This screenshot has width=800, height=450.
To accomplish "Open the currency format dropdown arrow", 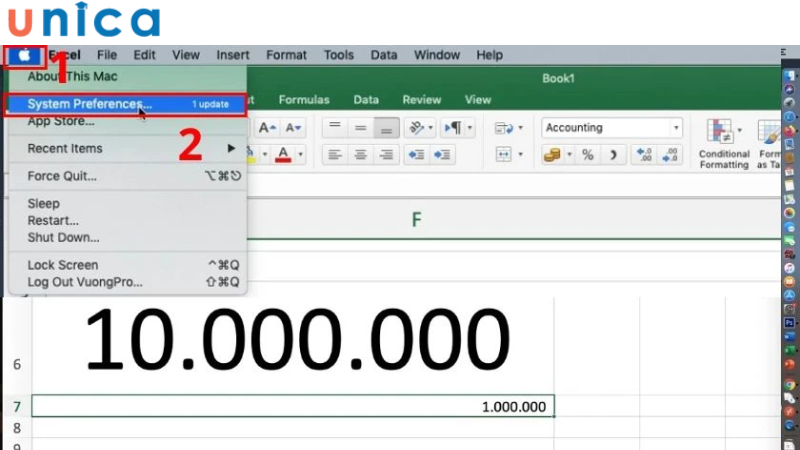I will (569, 155).
